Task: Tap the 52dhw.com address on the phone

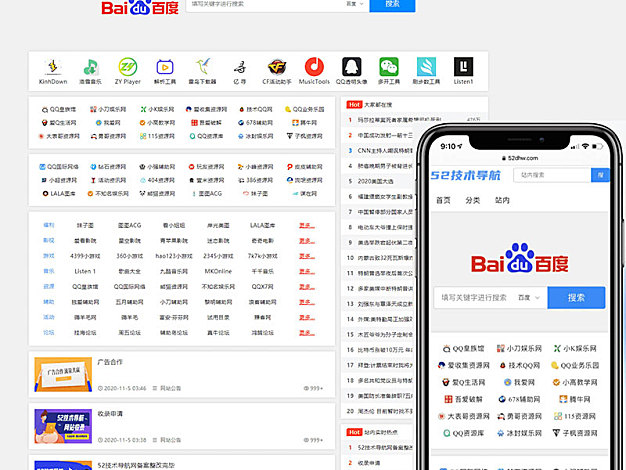Action: (519, 158)
